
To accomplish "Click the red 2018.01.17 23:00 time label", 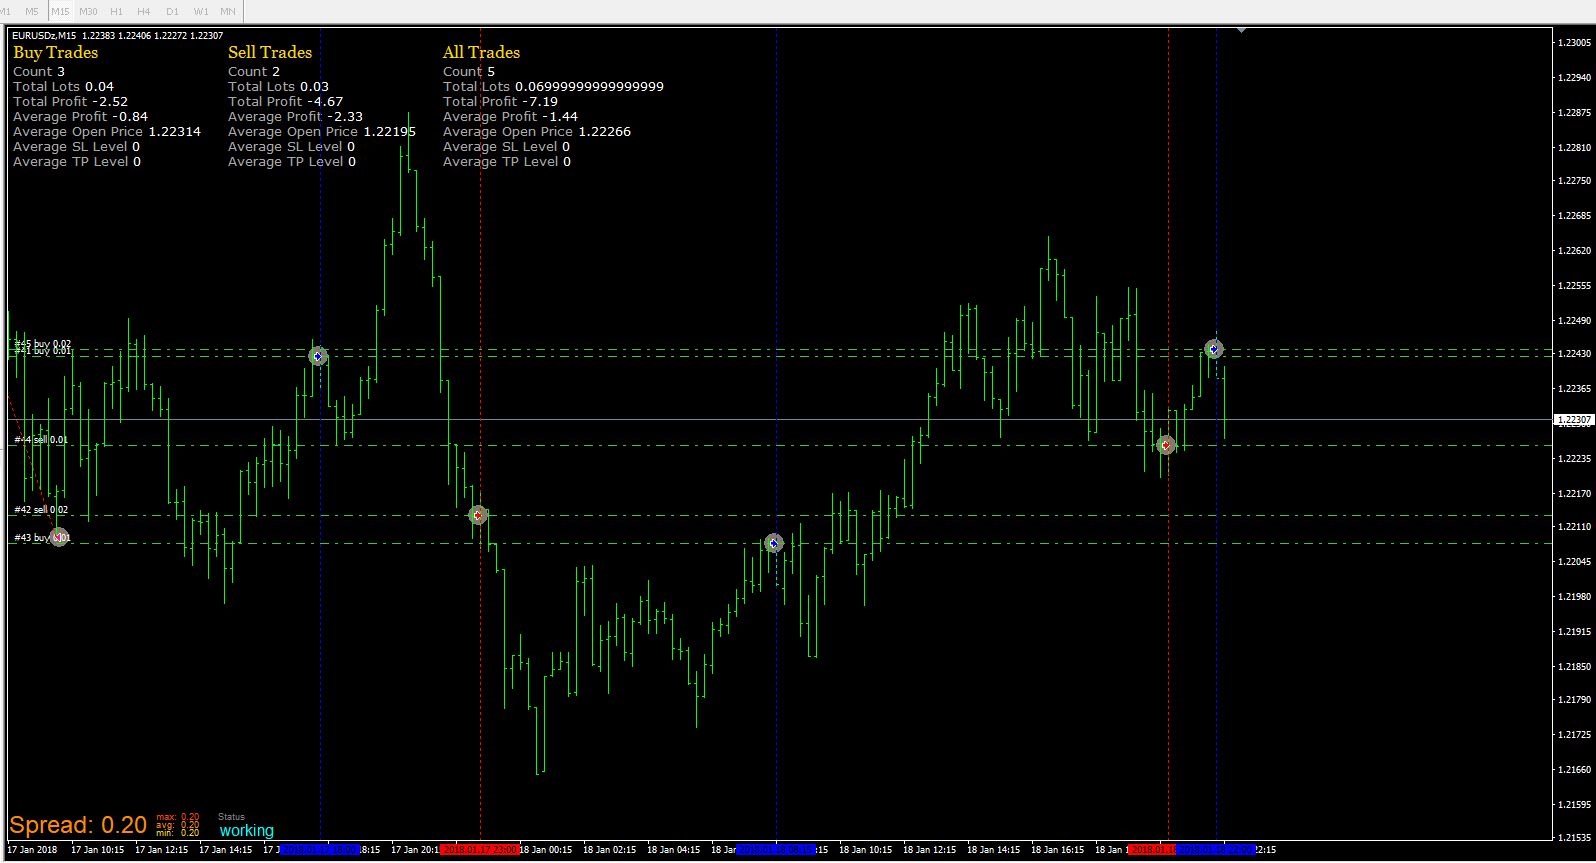I will coord(479,850).
